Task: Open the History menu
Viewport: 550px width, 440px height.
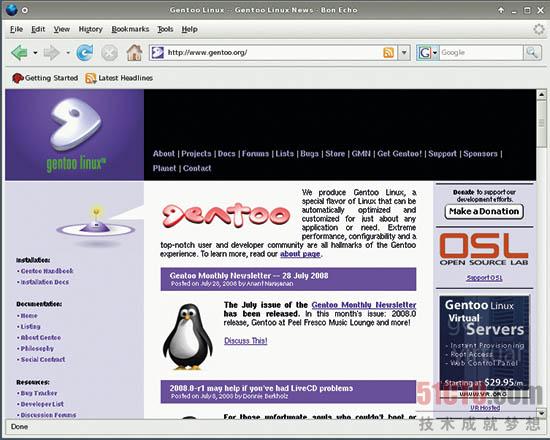Action: (90, 29)
